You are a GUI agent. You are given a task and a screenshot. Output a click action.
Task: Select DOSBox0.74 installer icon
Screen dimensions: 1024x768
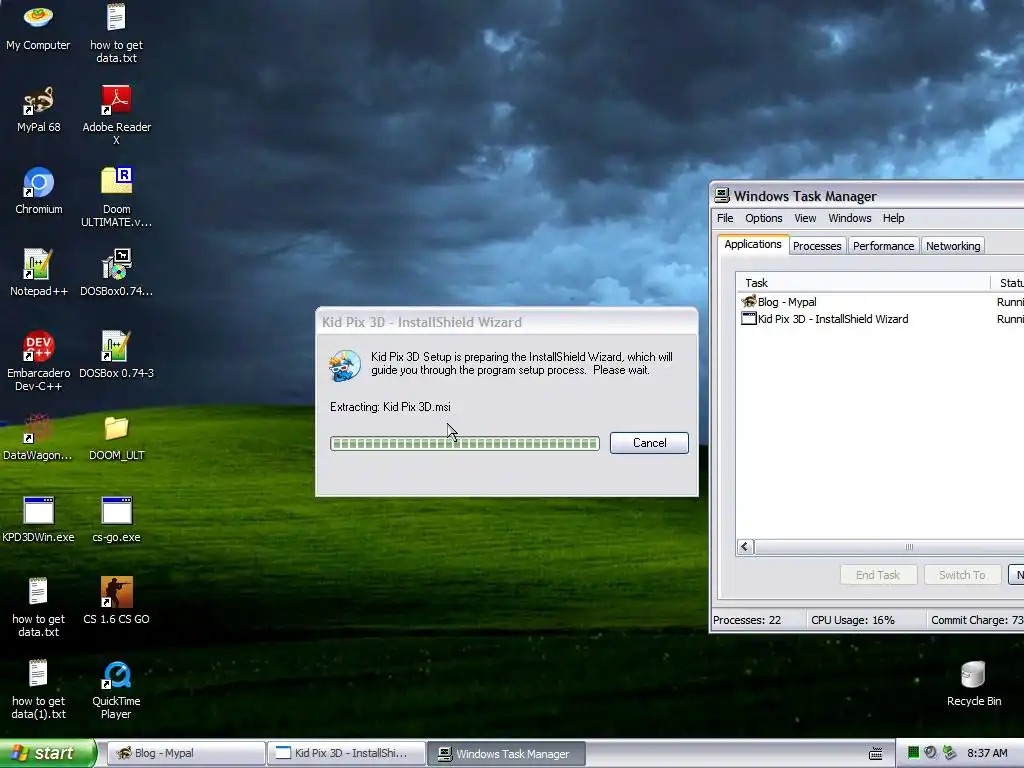click(116, 273)
